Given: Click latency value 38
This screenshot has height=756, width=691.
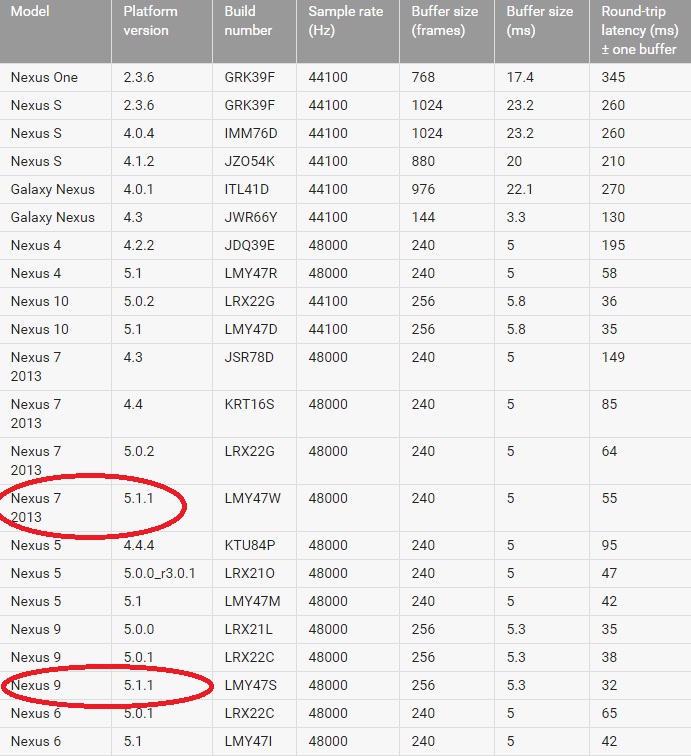Looking at the screenshot, I should coord(609,657).
